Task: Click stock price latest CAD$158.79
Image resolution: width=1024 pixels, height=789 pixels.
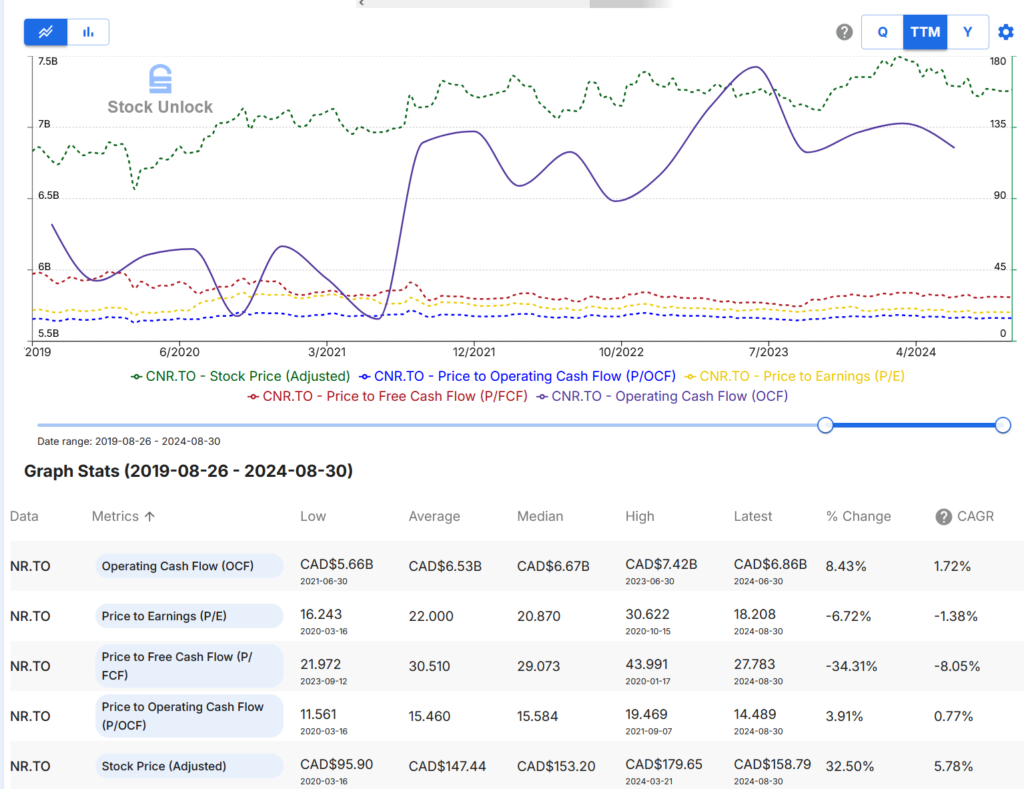Action: [x=772, y=764]
